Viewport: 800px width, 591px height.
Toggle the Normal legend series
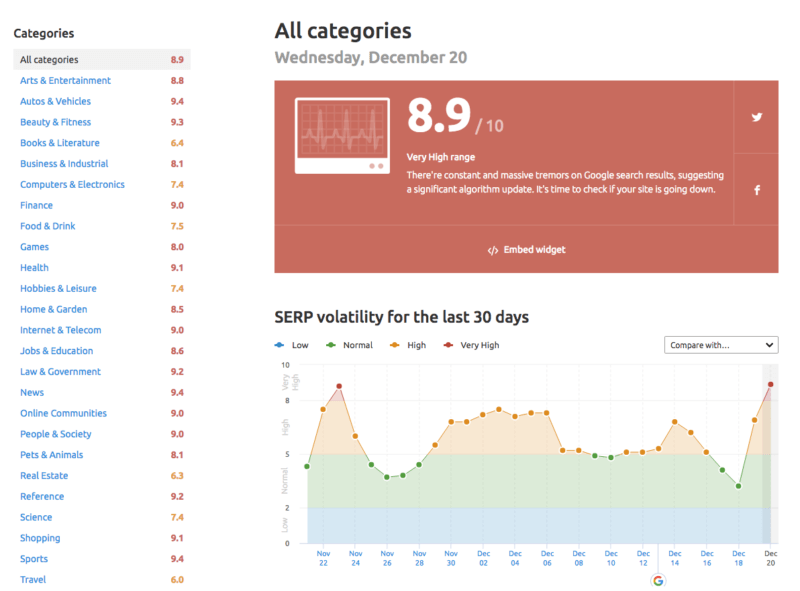[x=350, y=345]
